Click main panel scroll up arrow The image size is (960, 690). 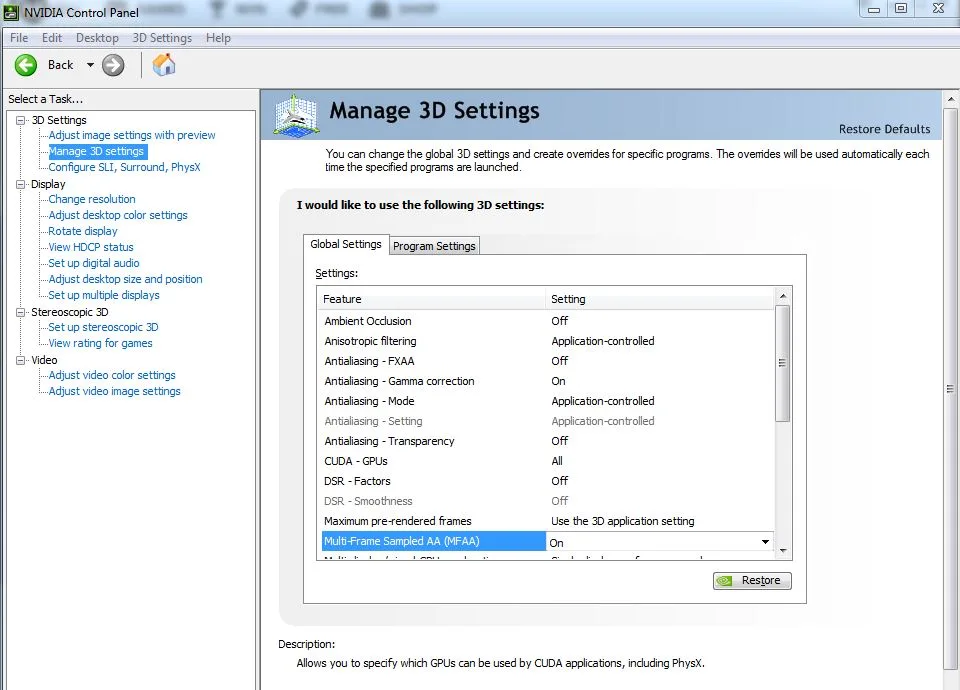[x=950, y=99]
